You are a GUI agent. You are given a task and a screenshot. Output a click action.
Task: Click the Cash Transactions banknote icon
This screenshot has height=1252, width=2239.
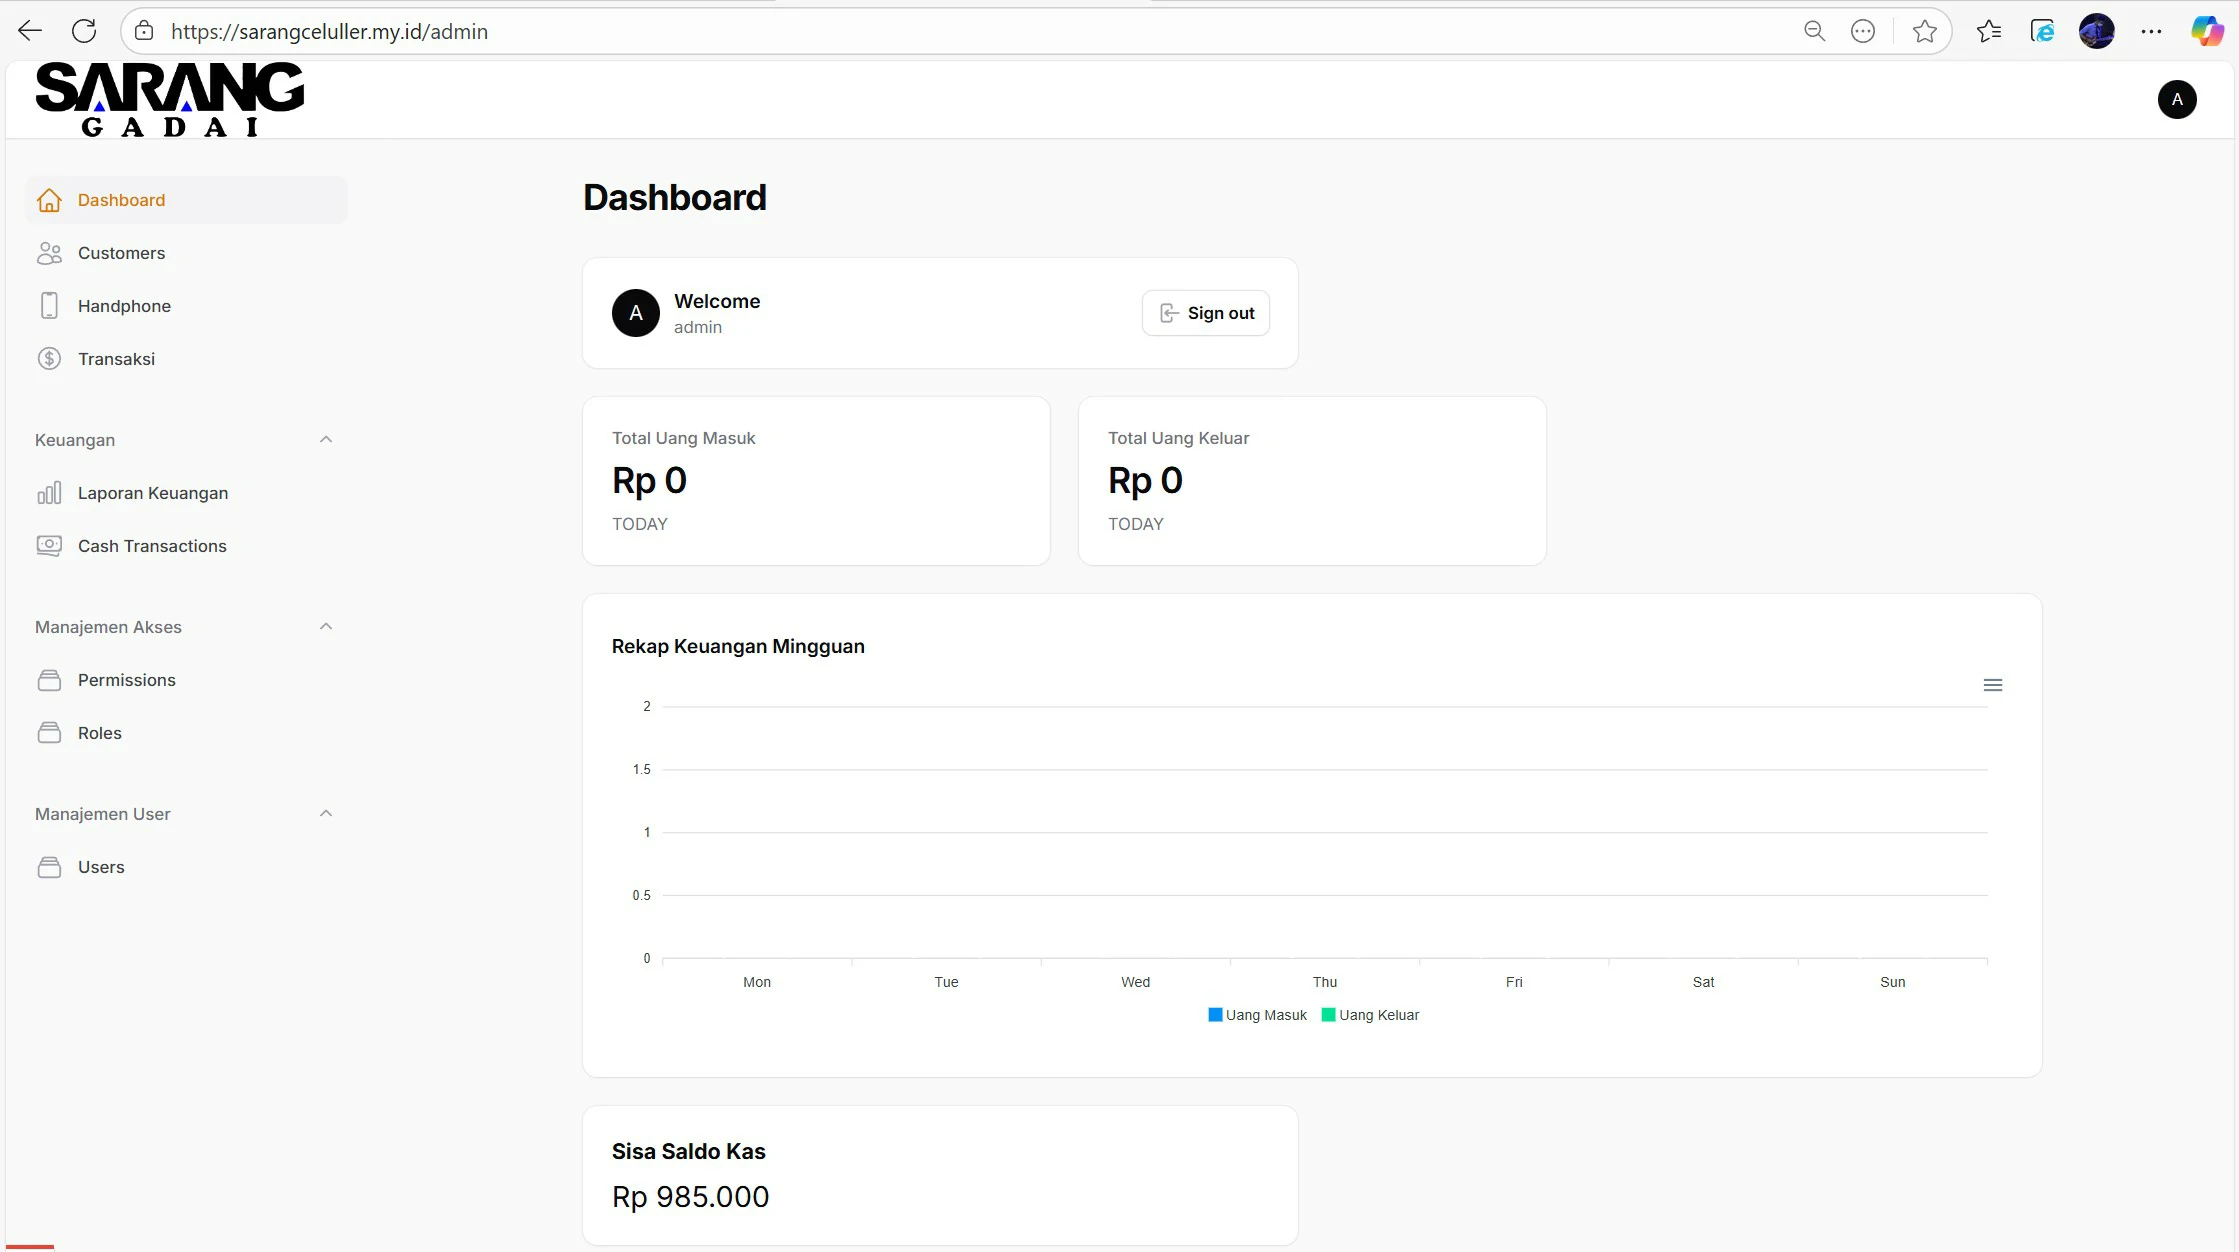(x=49, y=546)
